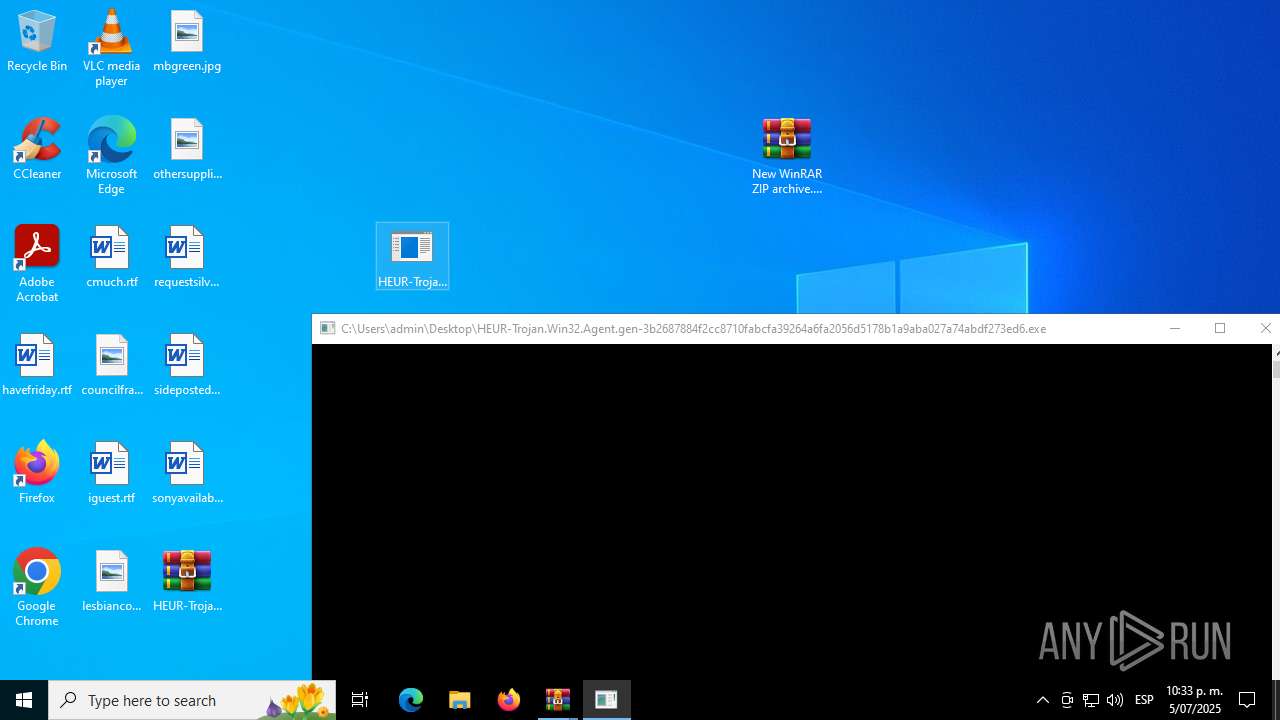The width and height of the screenshot is (1280, 720).
Task: Select Firefox desktop shortcut
Action: point(37,474)
